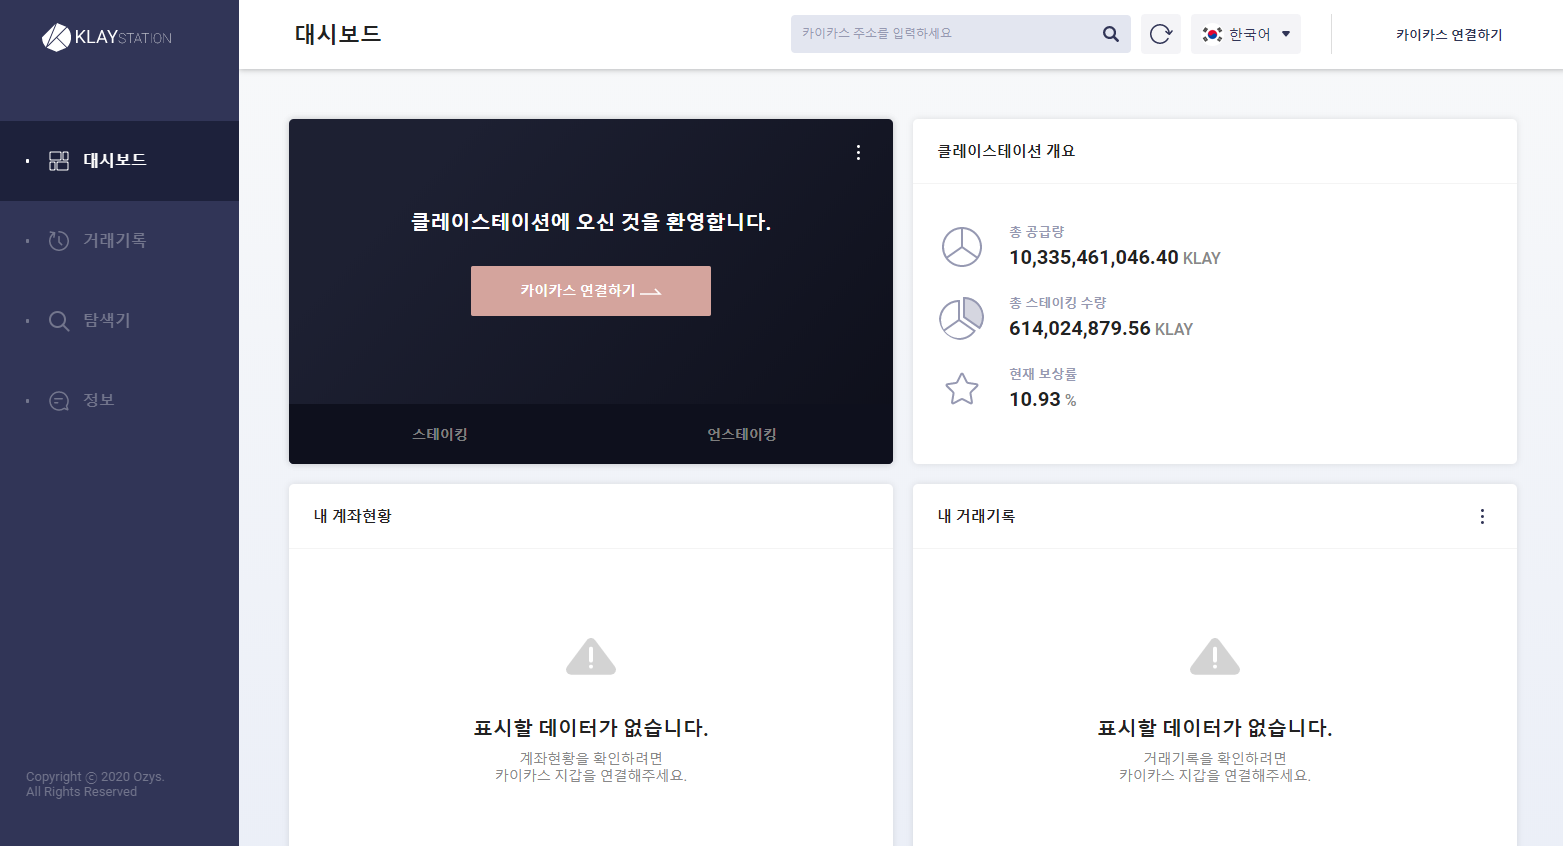Screen dimensions: 1563x846
Task: Open the 한국어 language dropdown
Action: point(1246,34)
